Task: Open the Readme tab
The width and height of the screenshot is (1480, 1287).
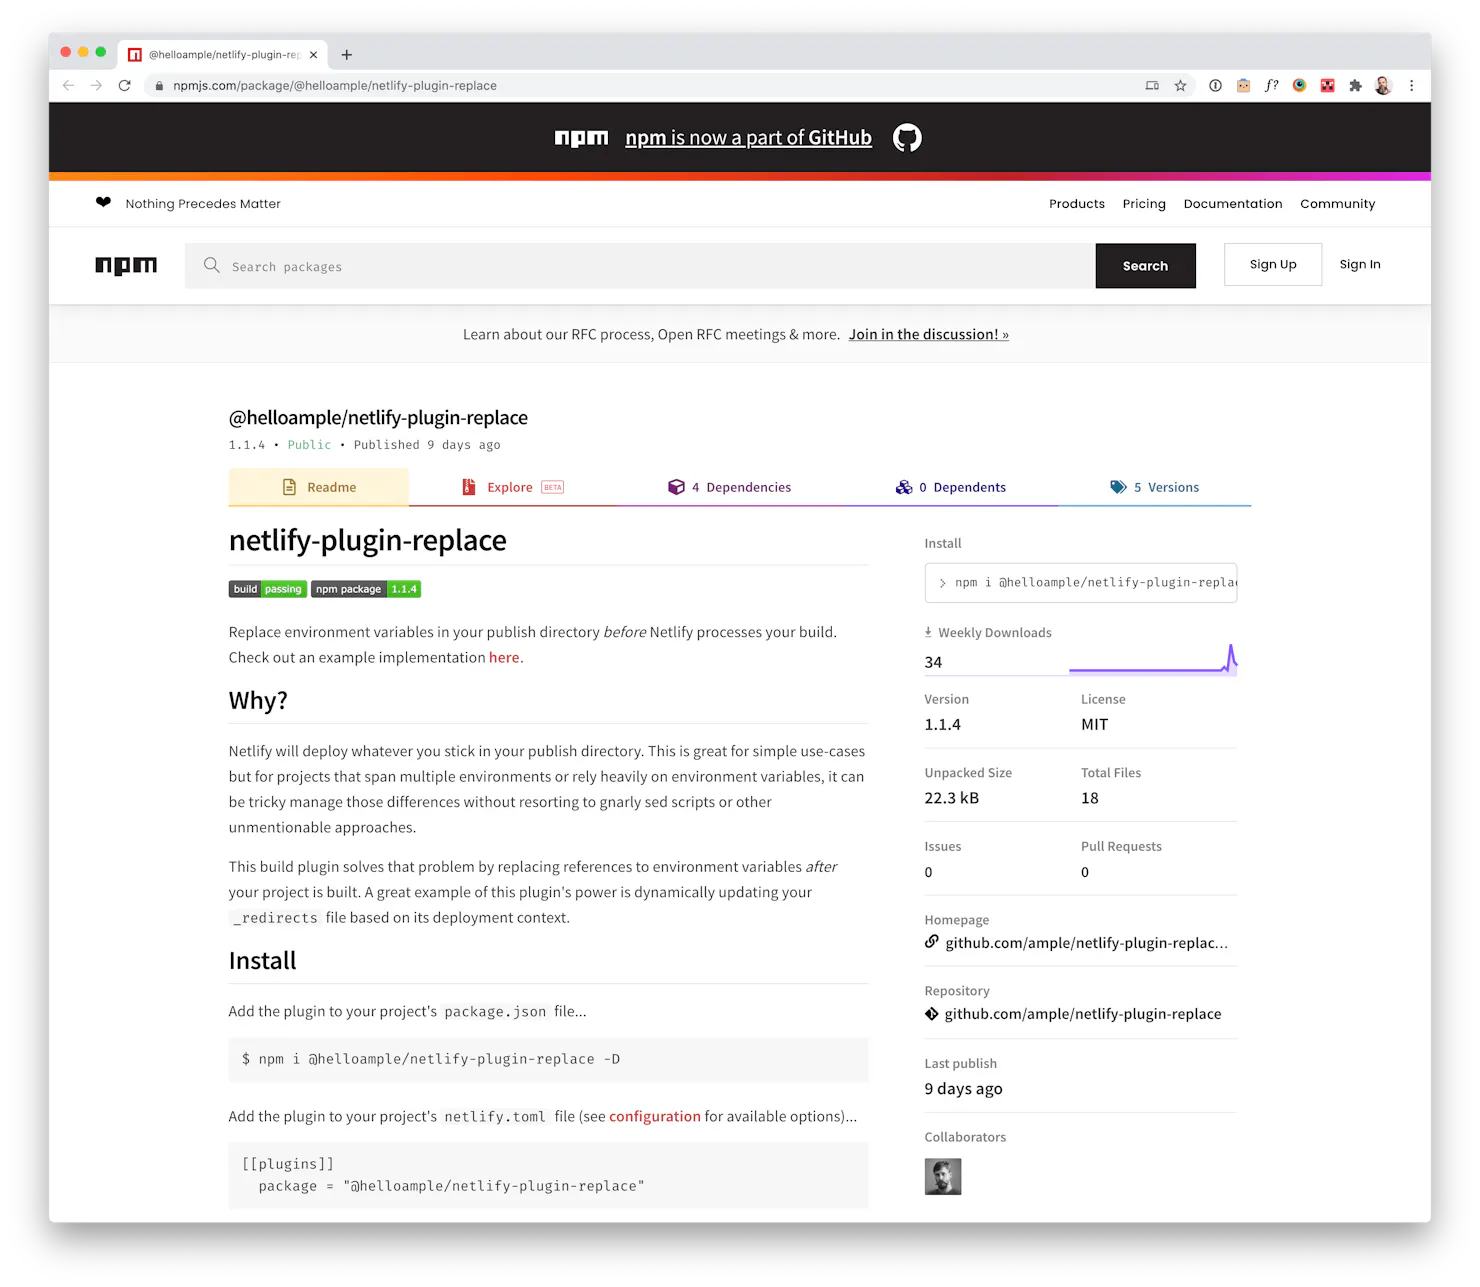Action: (x=319, y=487)
